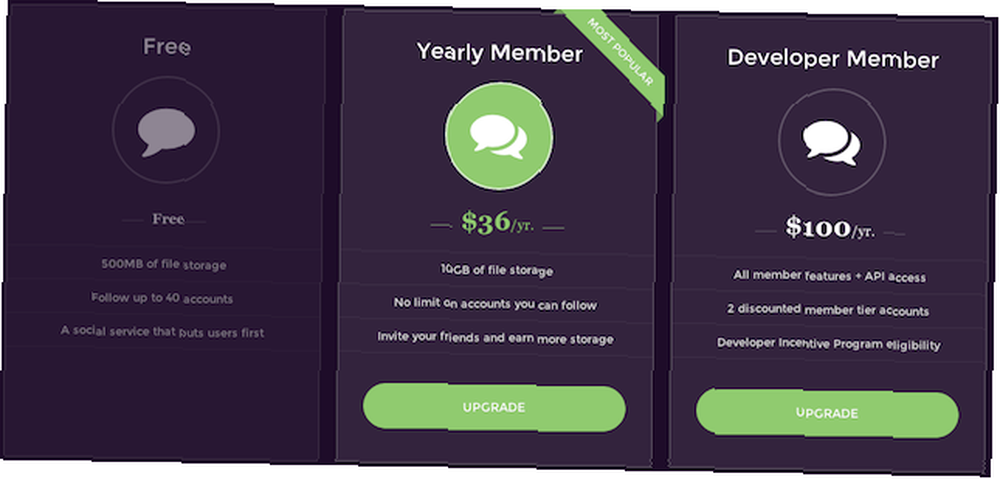Click Invite your friends feature row
Screen dimensions: 1000x479
coord(495,337)
